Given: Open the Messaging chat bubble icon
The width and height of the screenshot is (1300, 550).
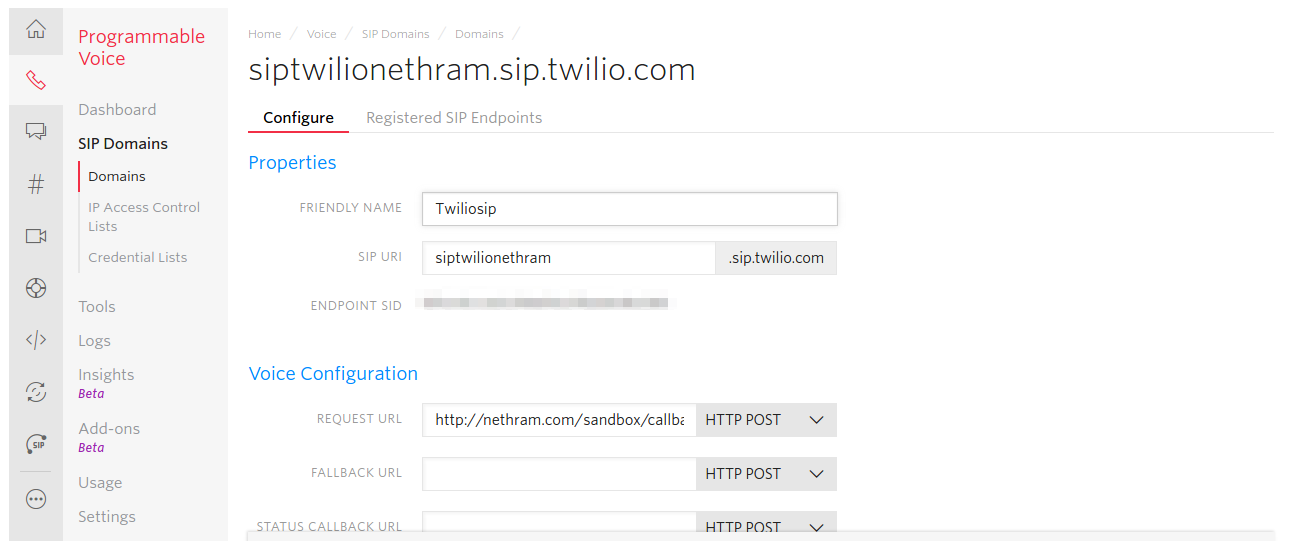Looking at the screenshot, I should click(36, 131).
